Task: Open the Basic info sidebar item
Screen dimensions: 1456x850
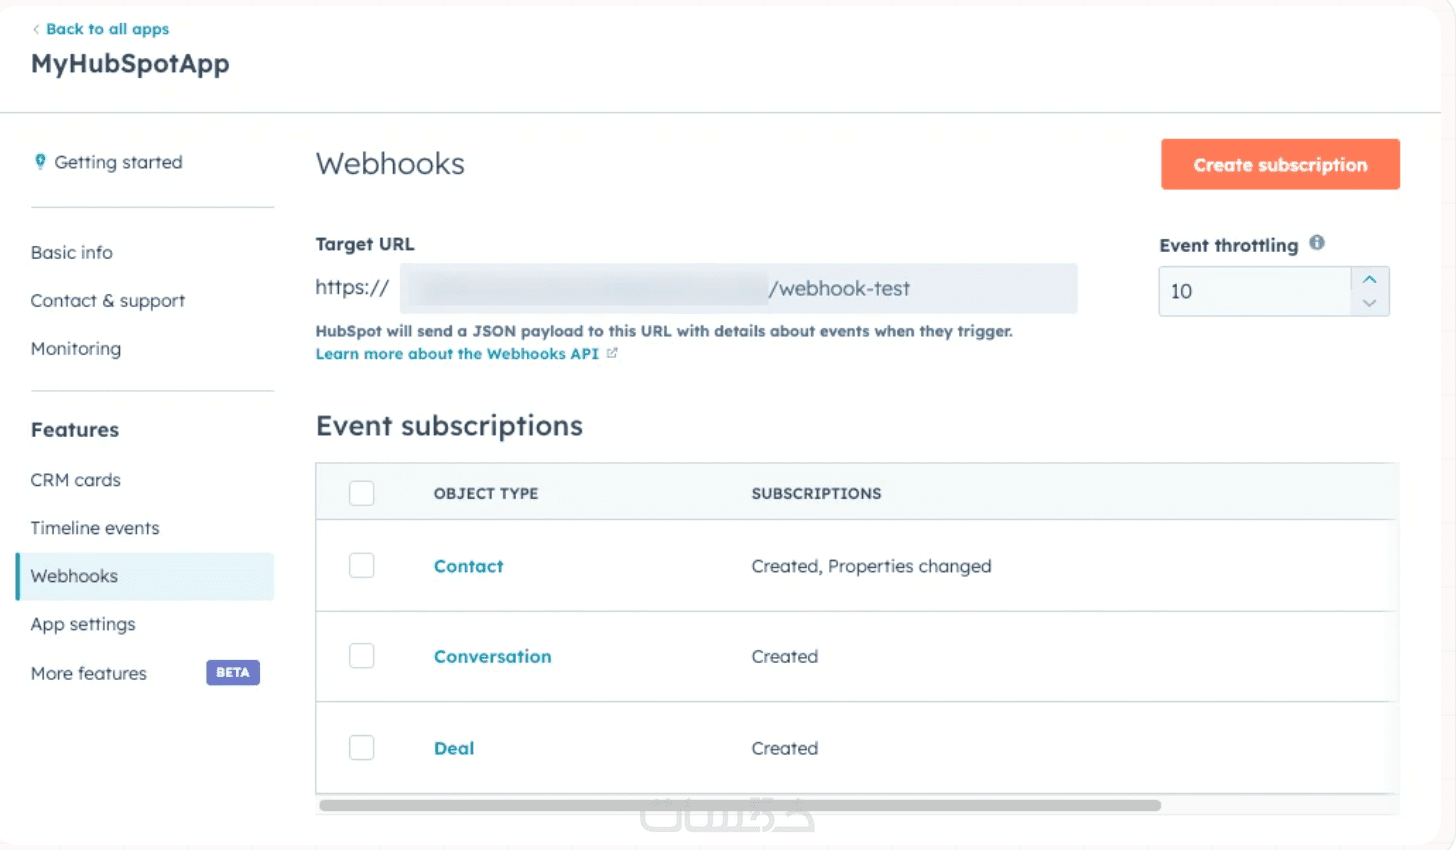Action: (72, 253)
